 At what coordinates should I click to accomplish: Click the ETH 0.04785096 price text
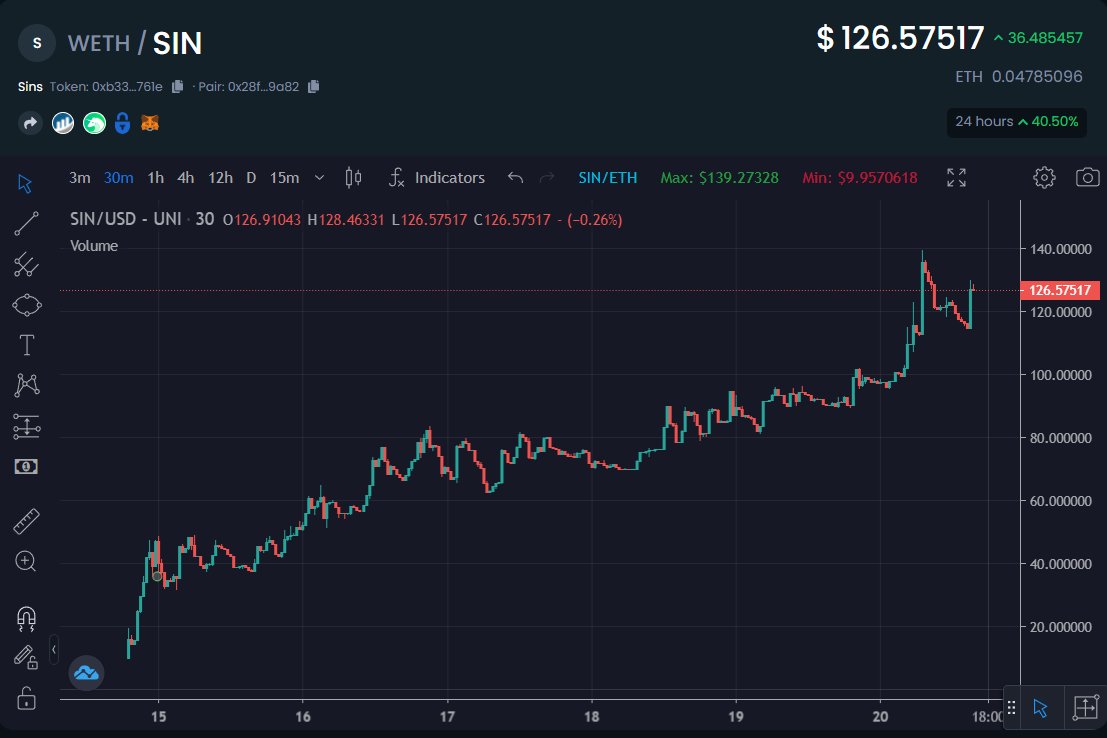(1019, 76)
